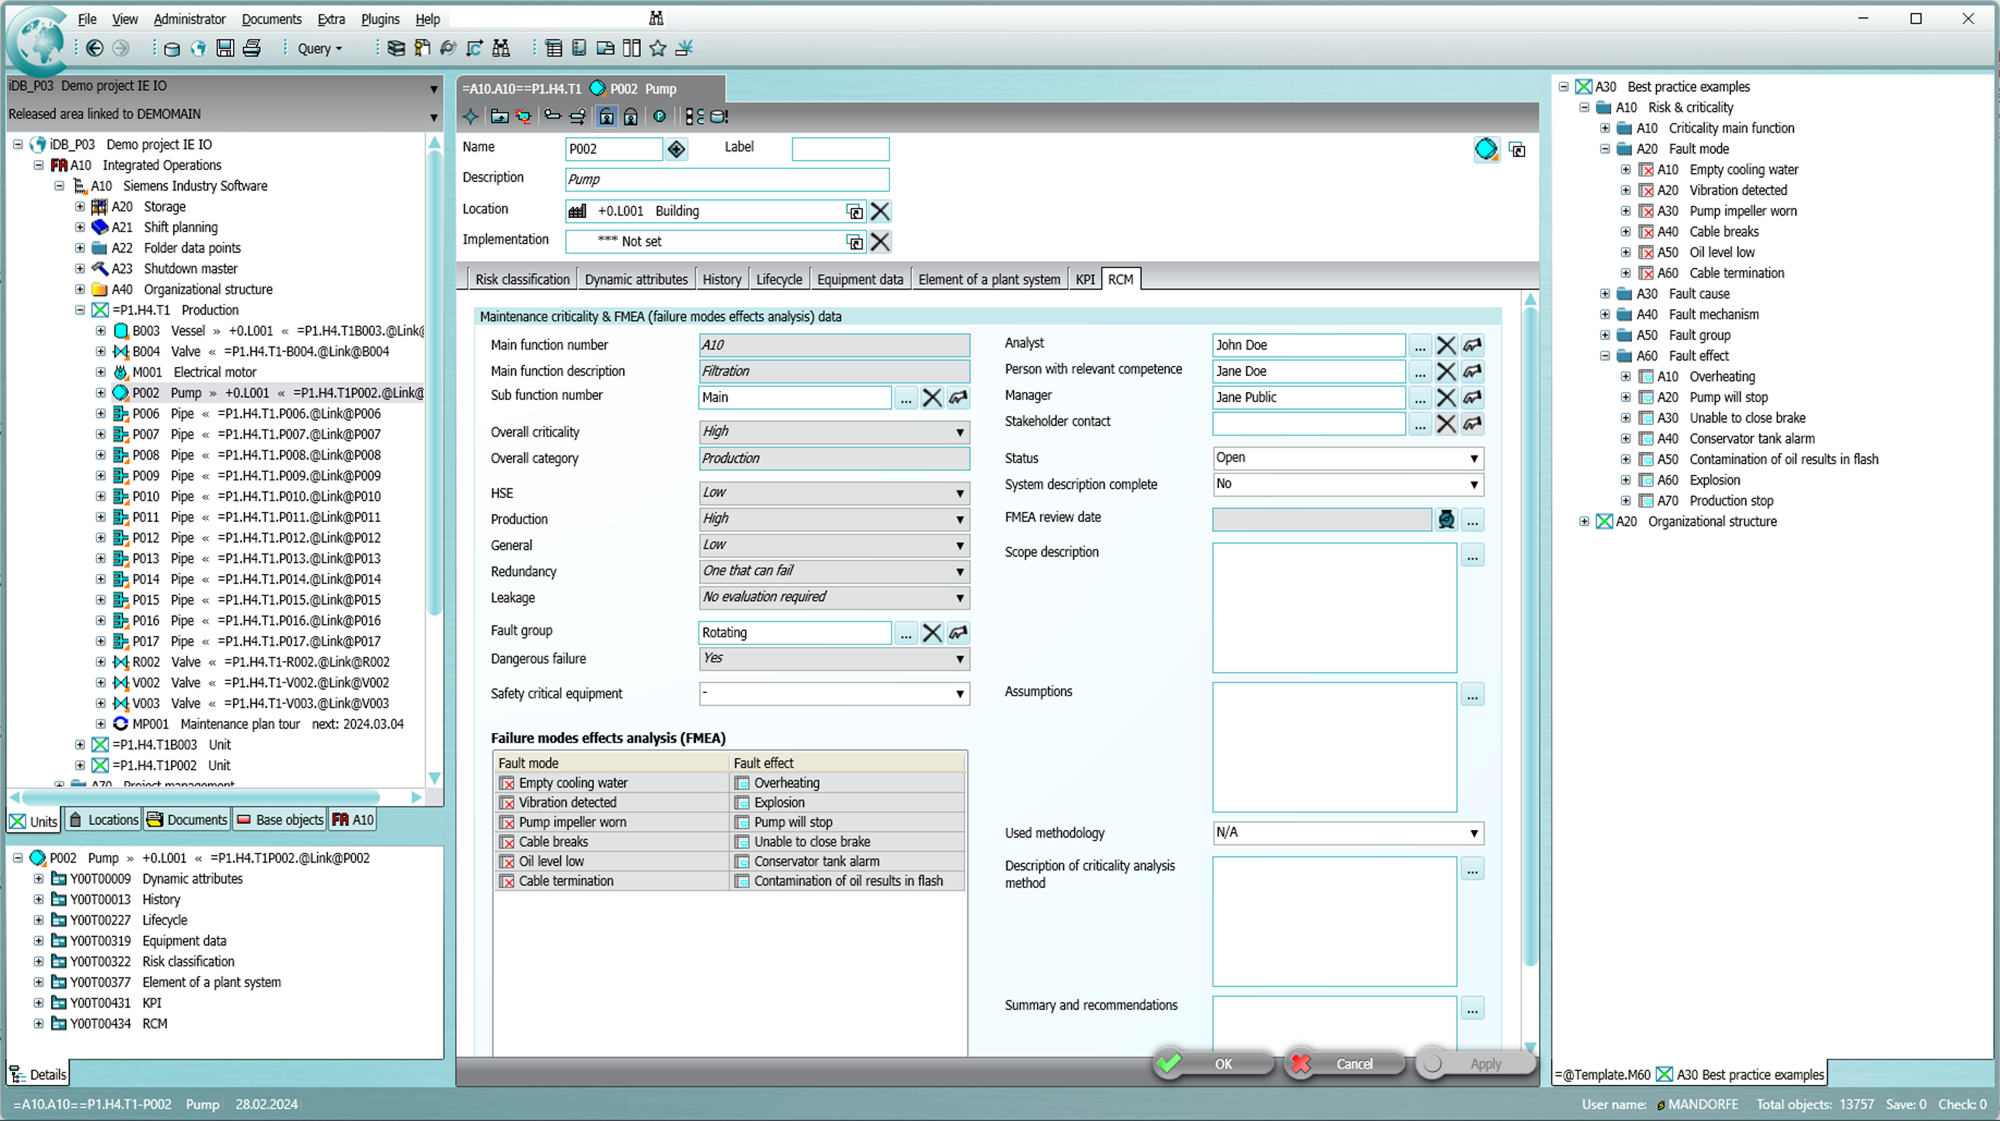
Task: Open the Administrator menu
Action: pyautogui.click(x=189, y=19)
